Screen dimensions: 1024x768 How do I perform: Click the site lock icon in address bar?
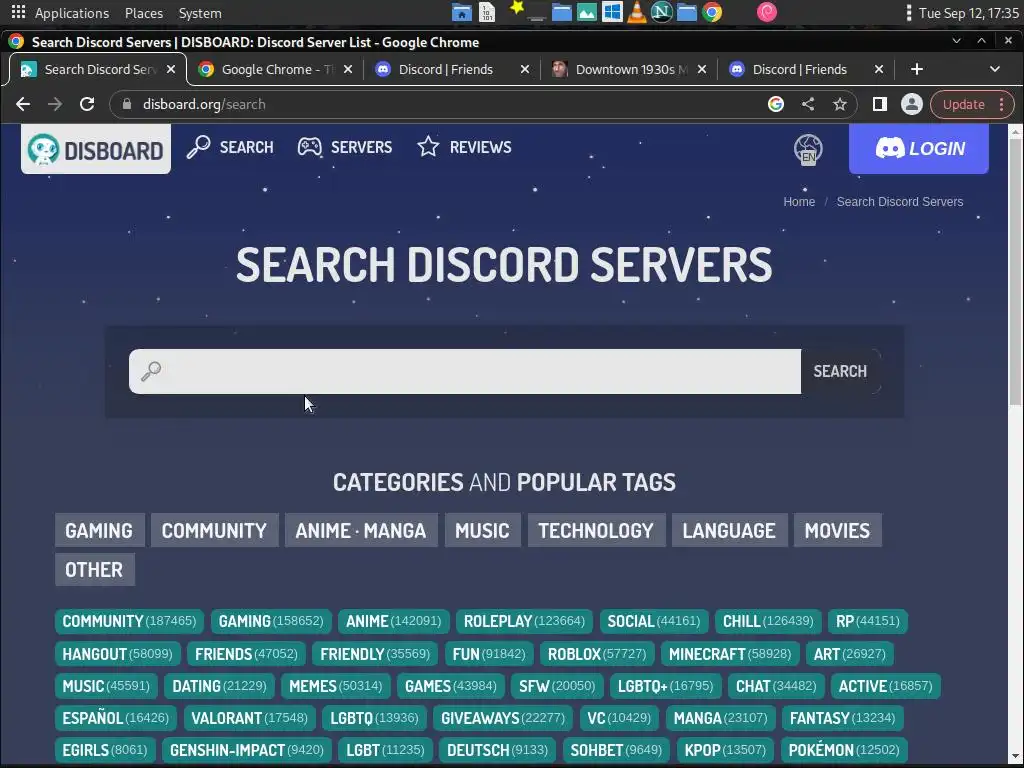[127, 104]
